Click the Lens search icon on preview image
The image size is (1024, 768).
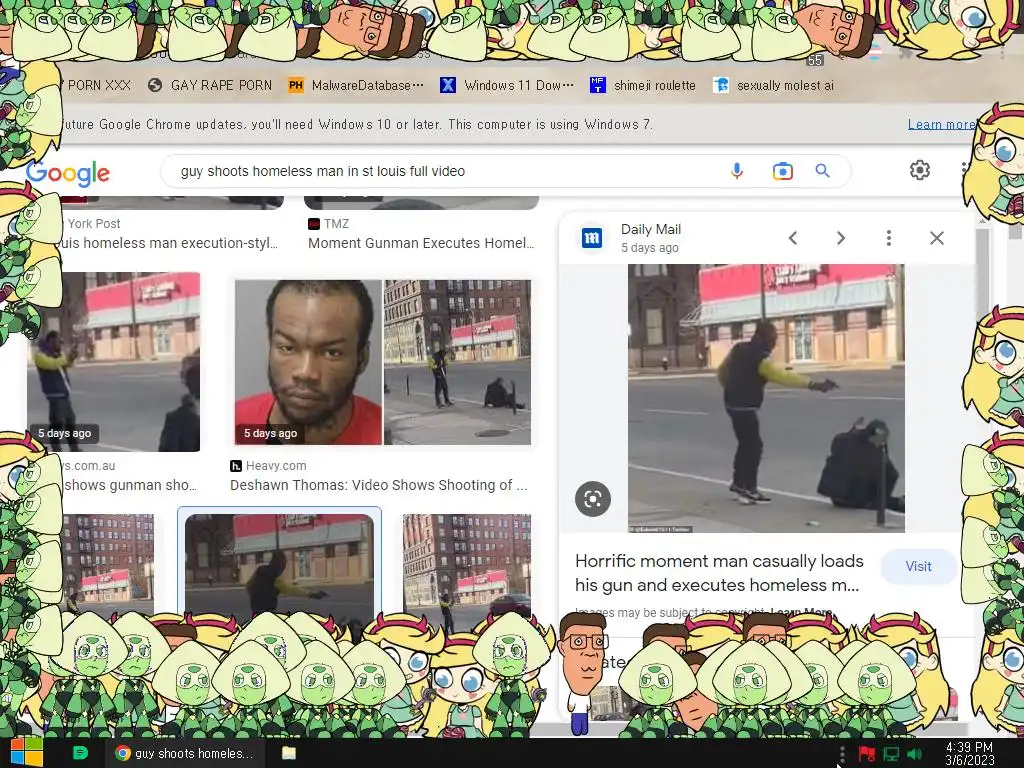tap(593, 500)
